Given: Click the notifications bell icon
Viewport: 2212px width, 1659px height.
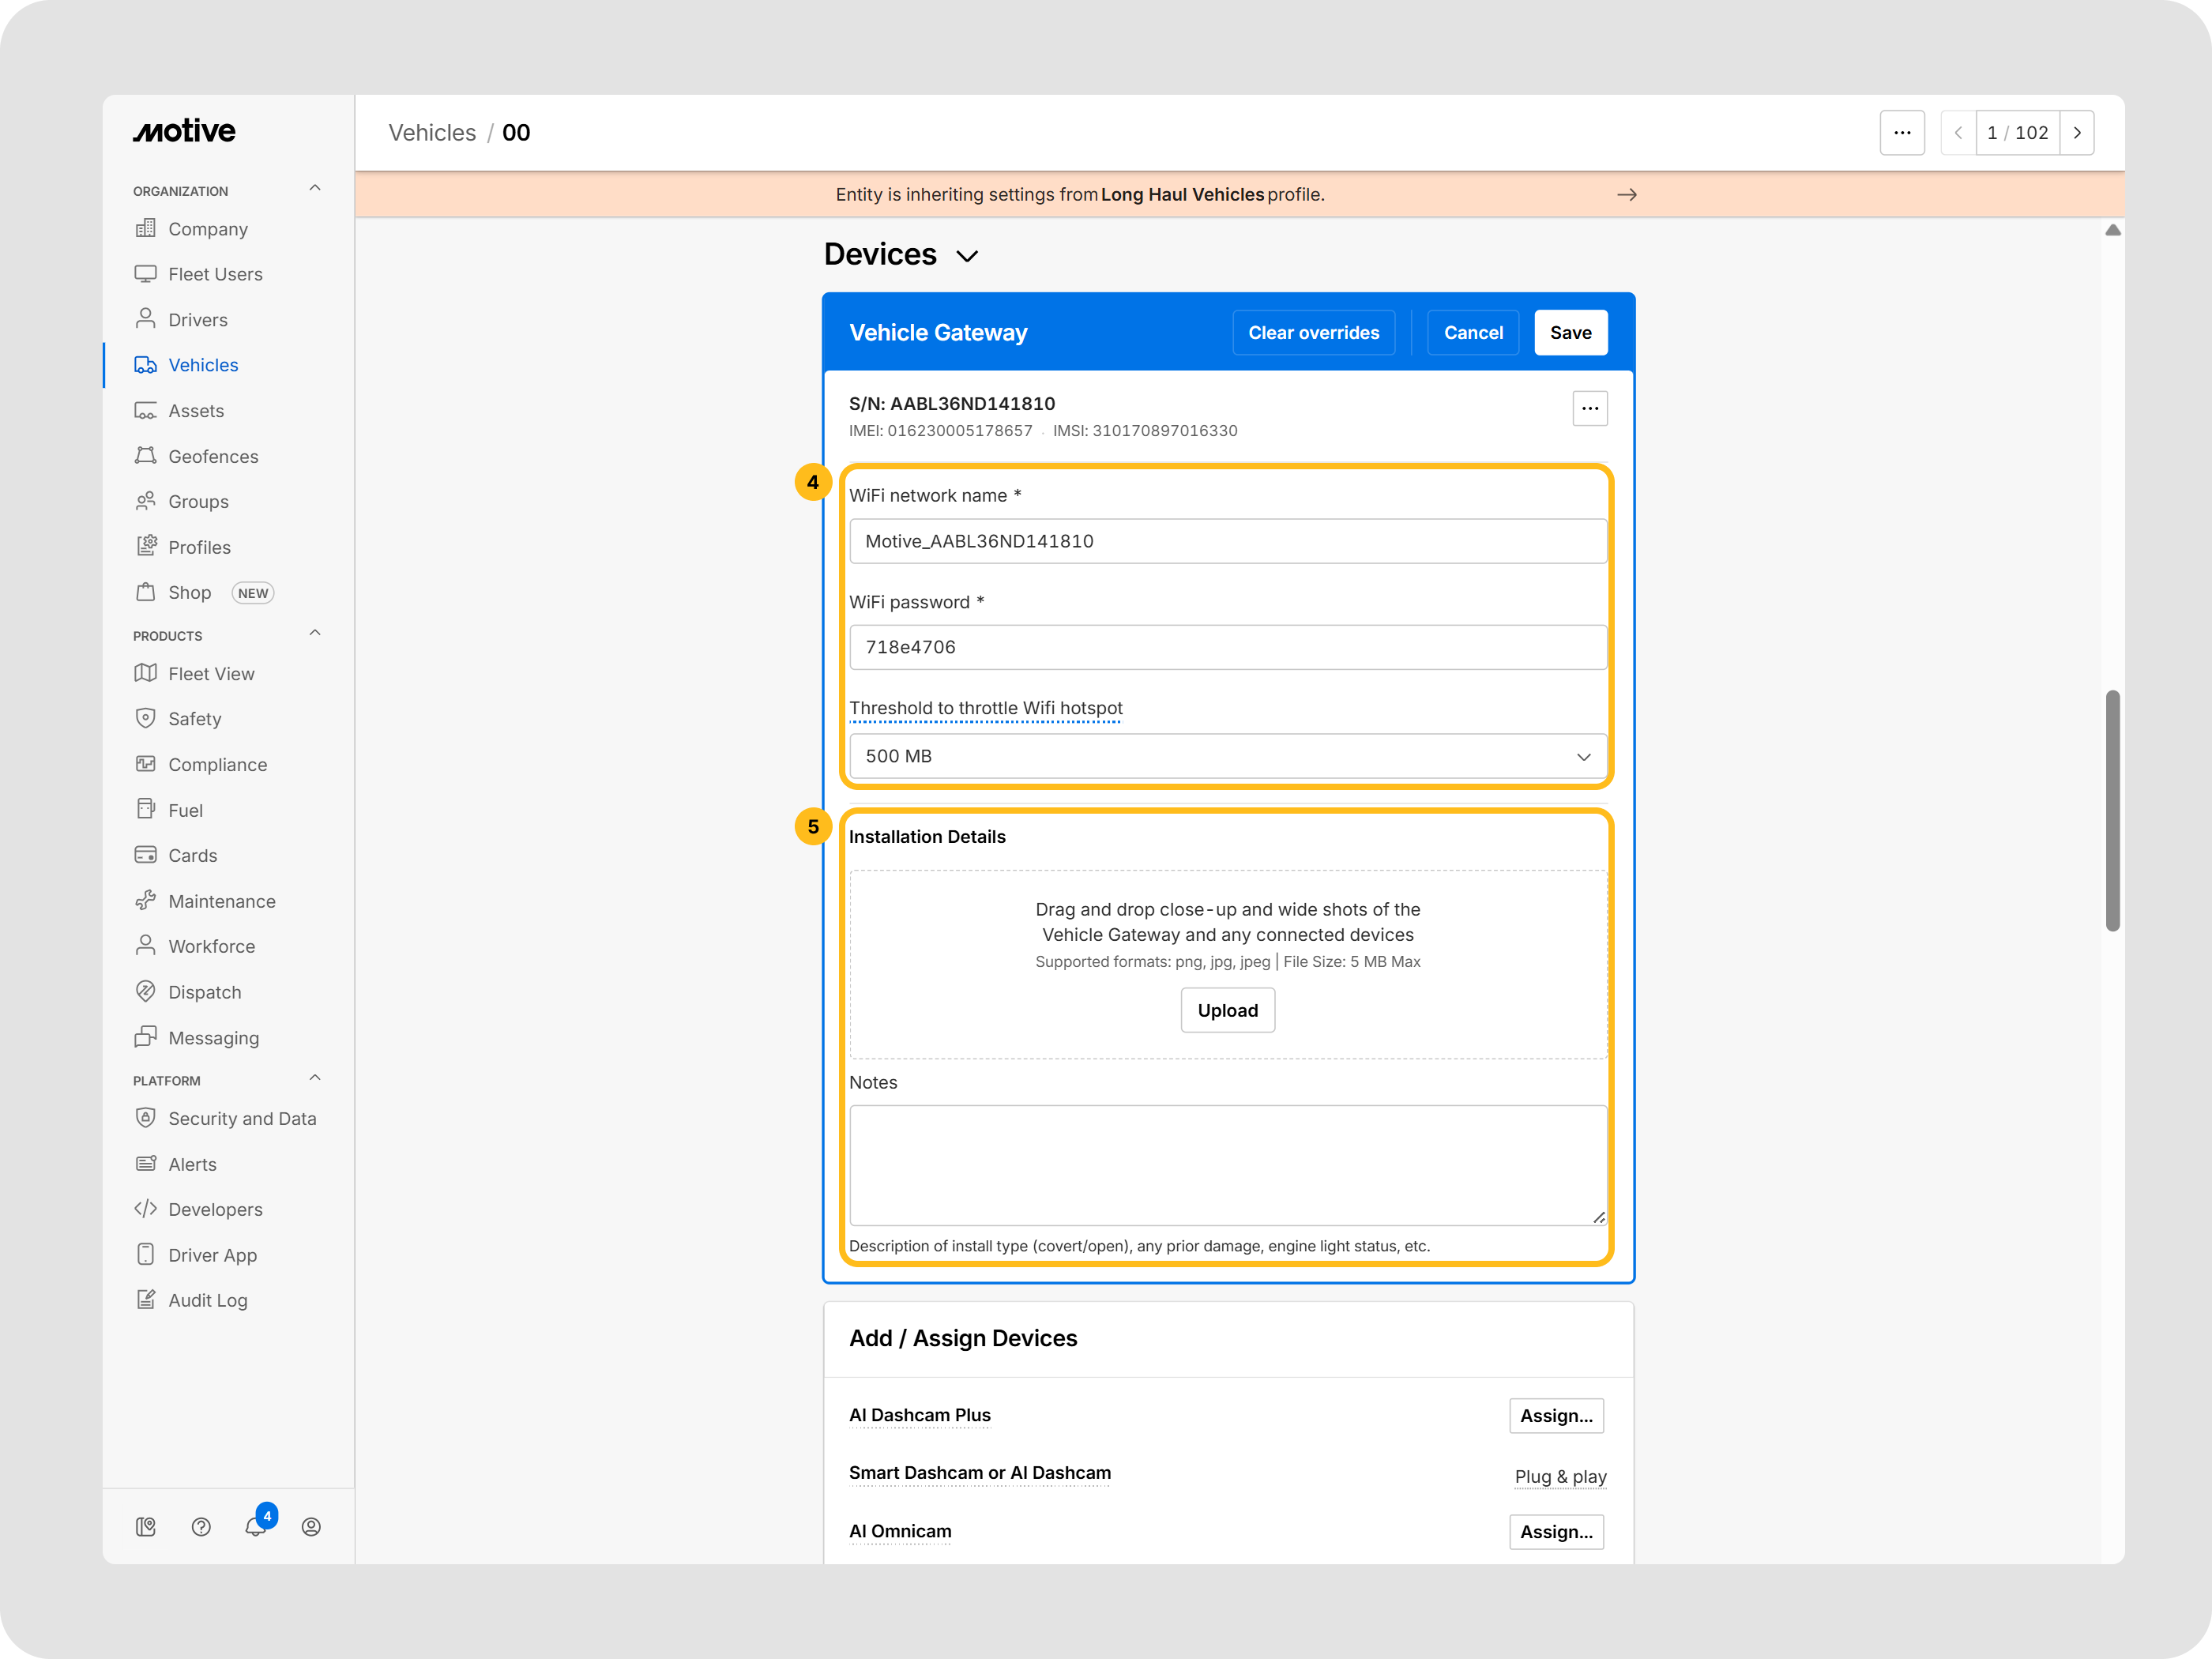Looking at the screenshot, I should click(256, 1527).
